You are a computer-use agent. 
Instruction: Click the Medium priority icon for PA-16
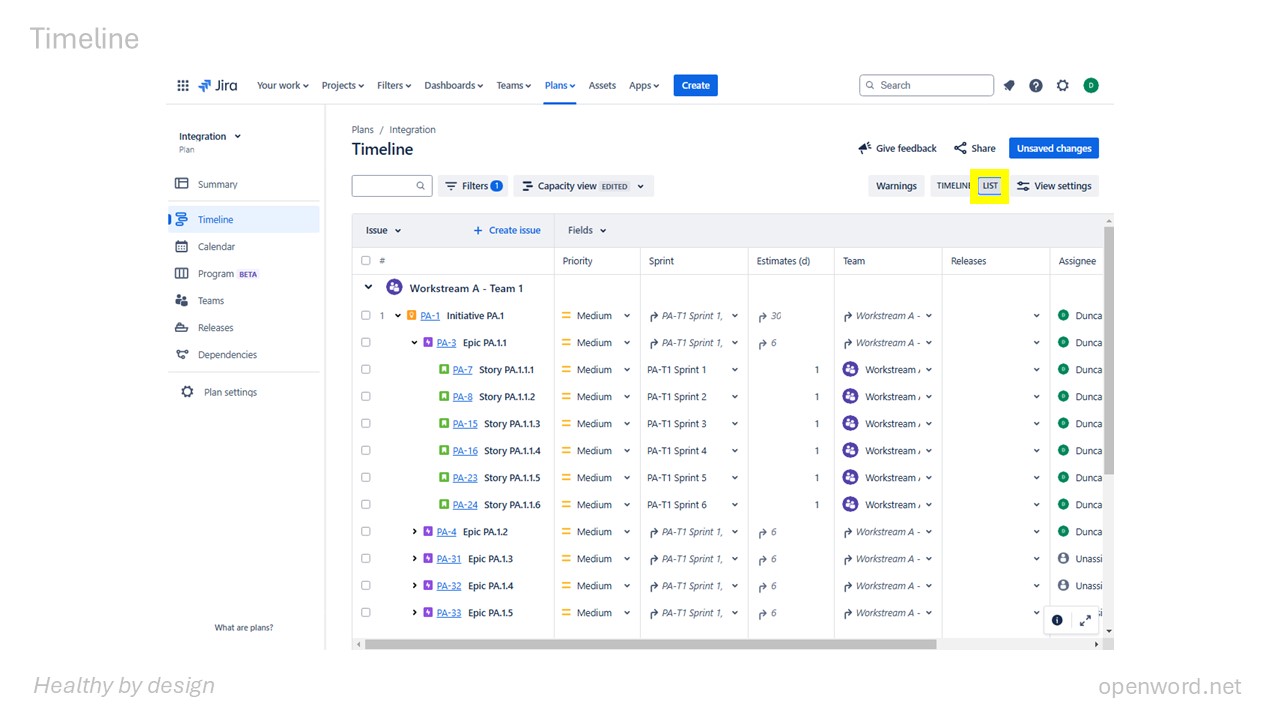566,451
